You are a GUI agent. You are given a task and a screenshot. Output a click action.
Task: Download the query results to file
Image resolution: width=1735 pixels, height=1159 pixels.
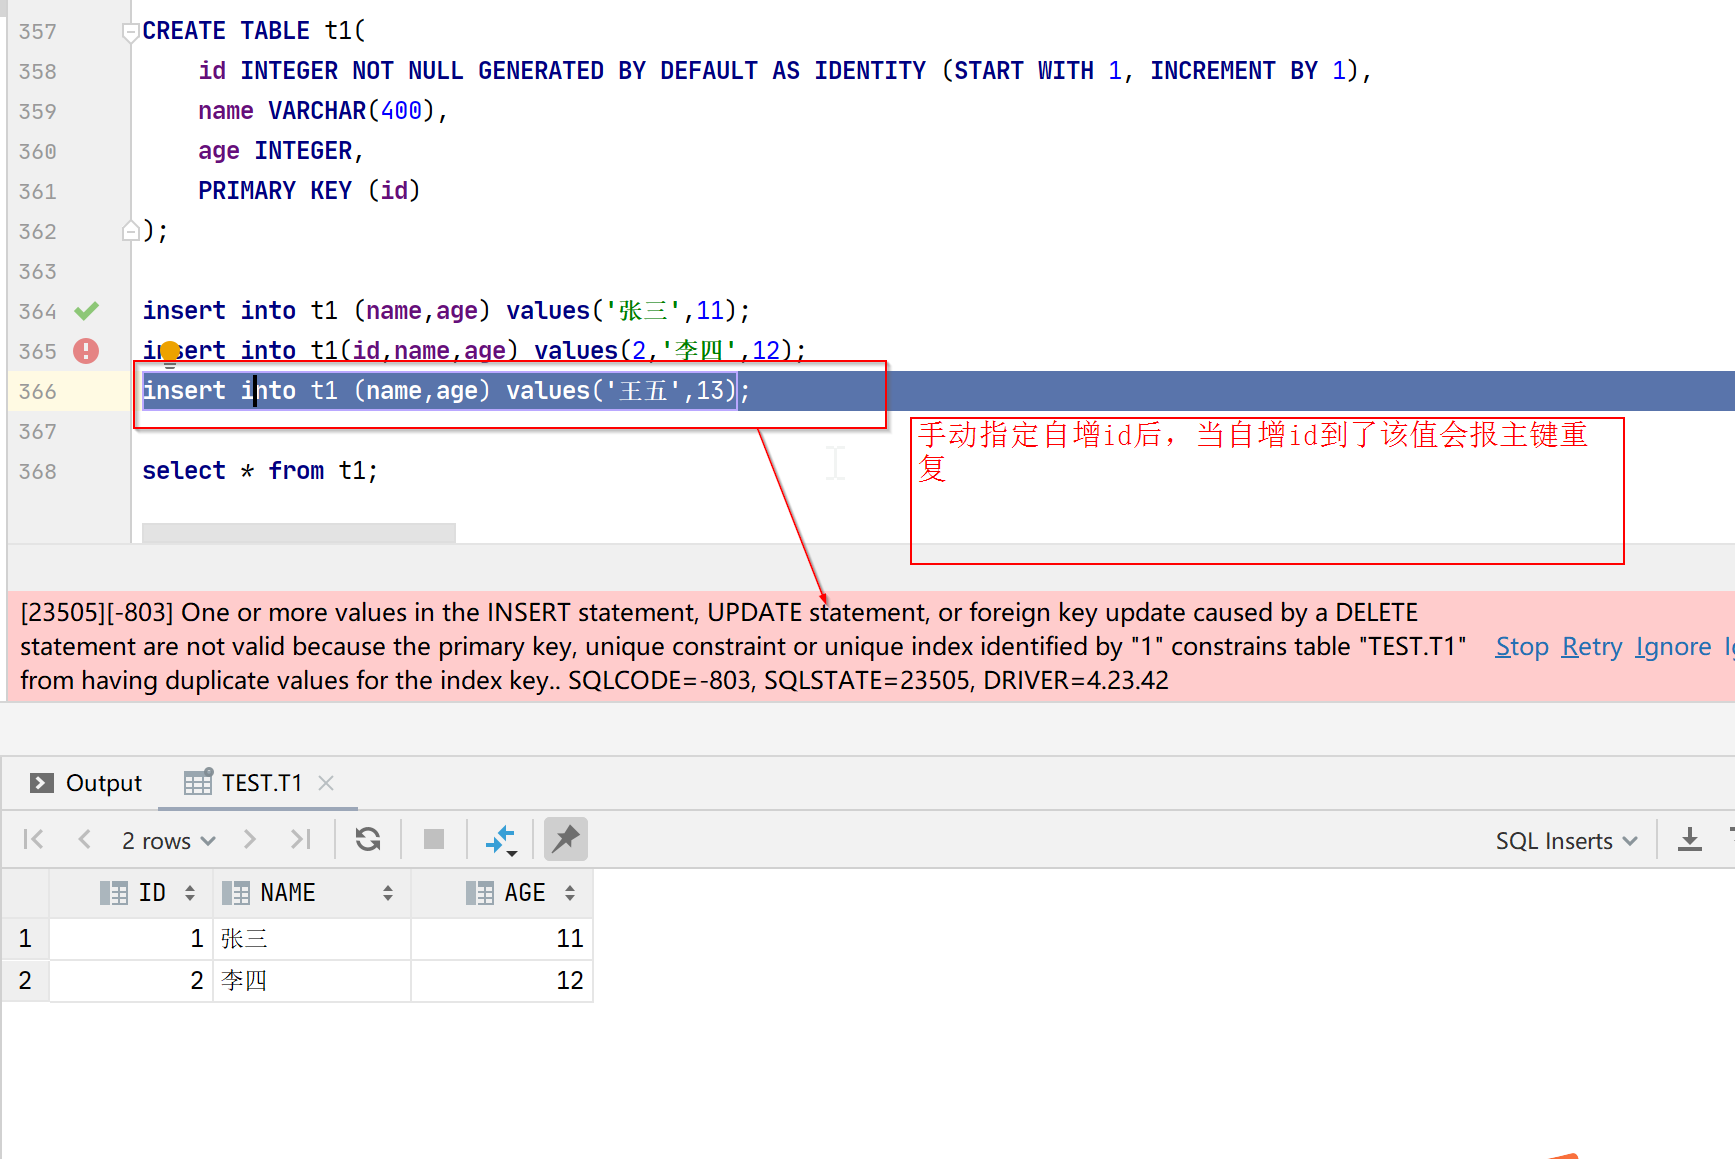(x=1690, y=839)
